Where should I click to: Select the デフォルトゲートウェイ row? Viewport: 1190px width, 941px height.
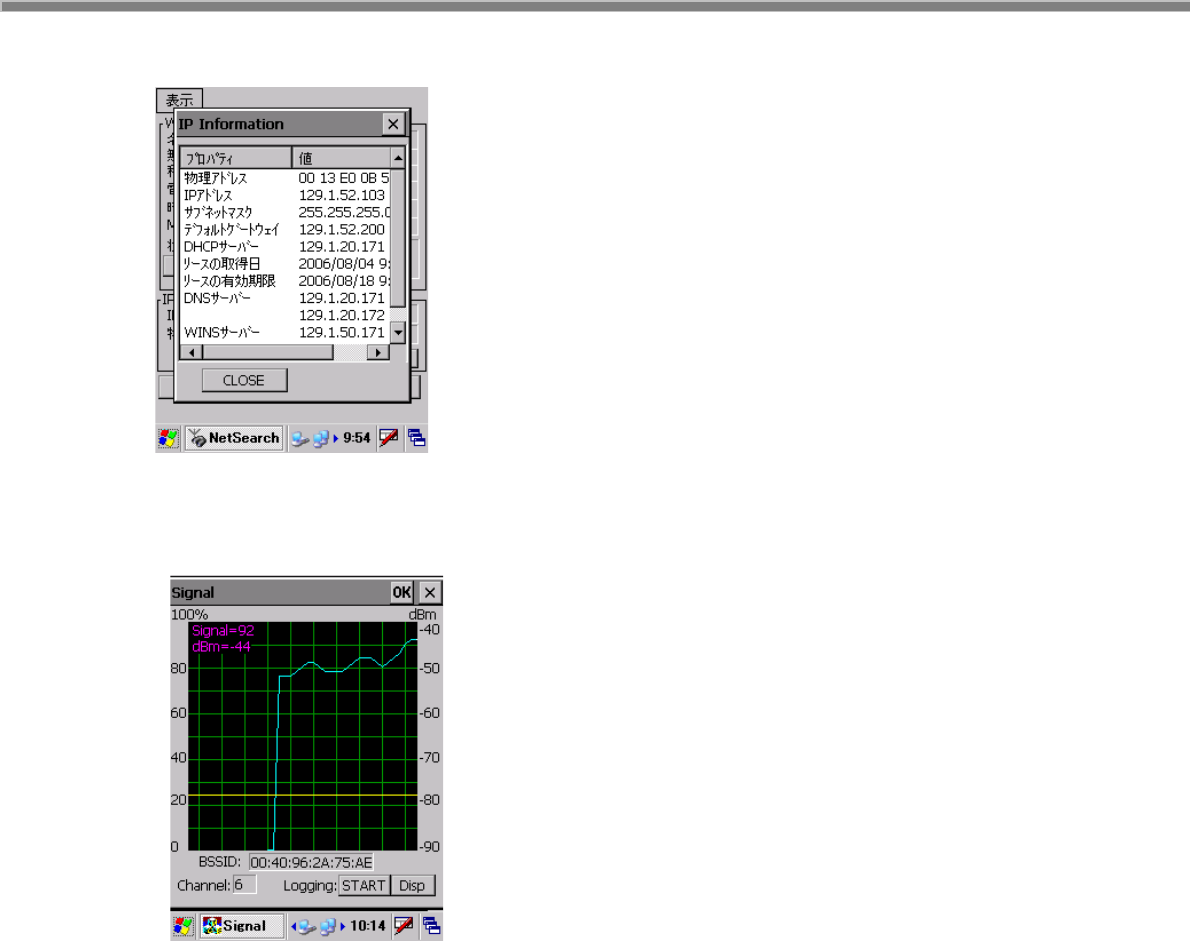click(285, 229)
